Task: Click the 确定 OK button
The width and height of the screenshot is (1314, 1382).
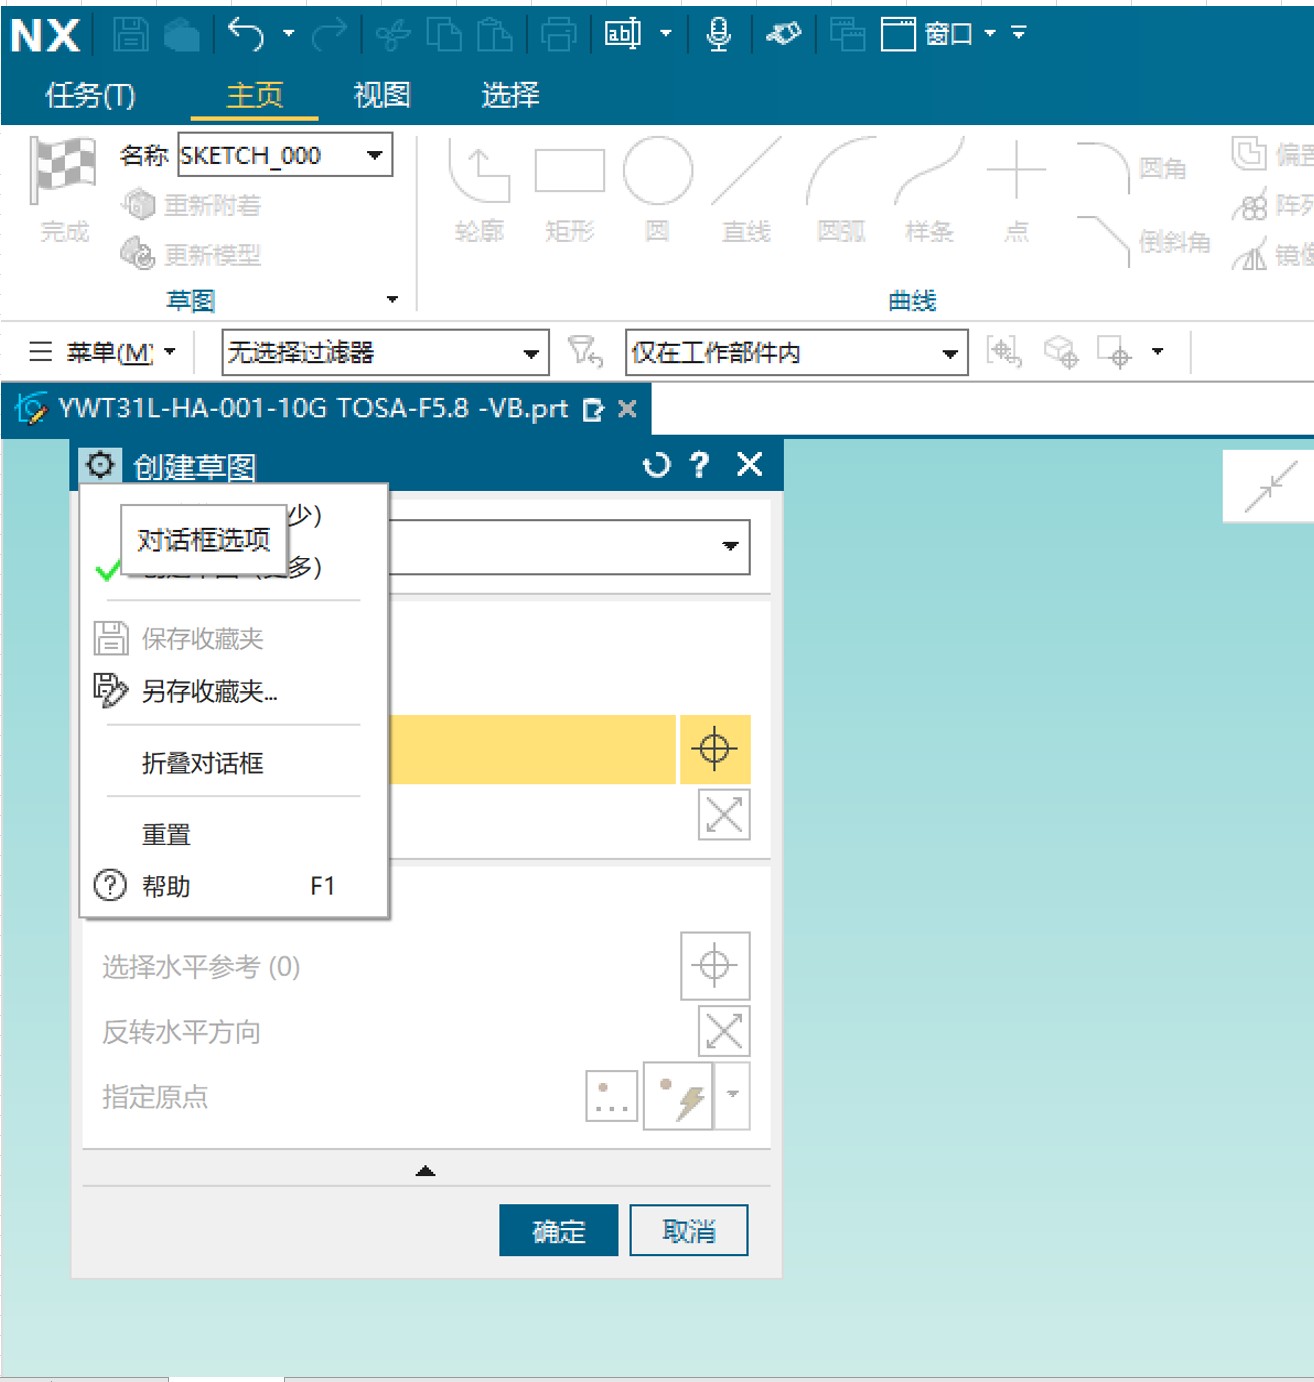Action: click(559, 1230)
